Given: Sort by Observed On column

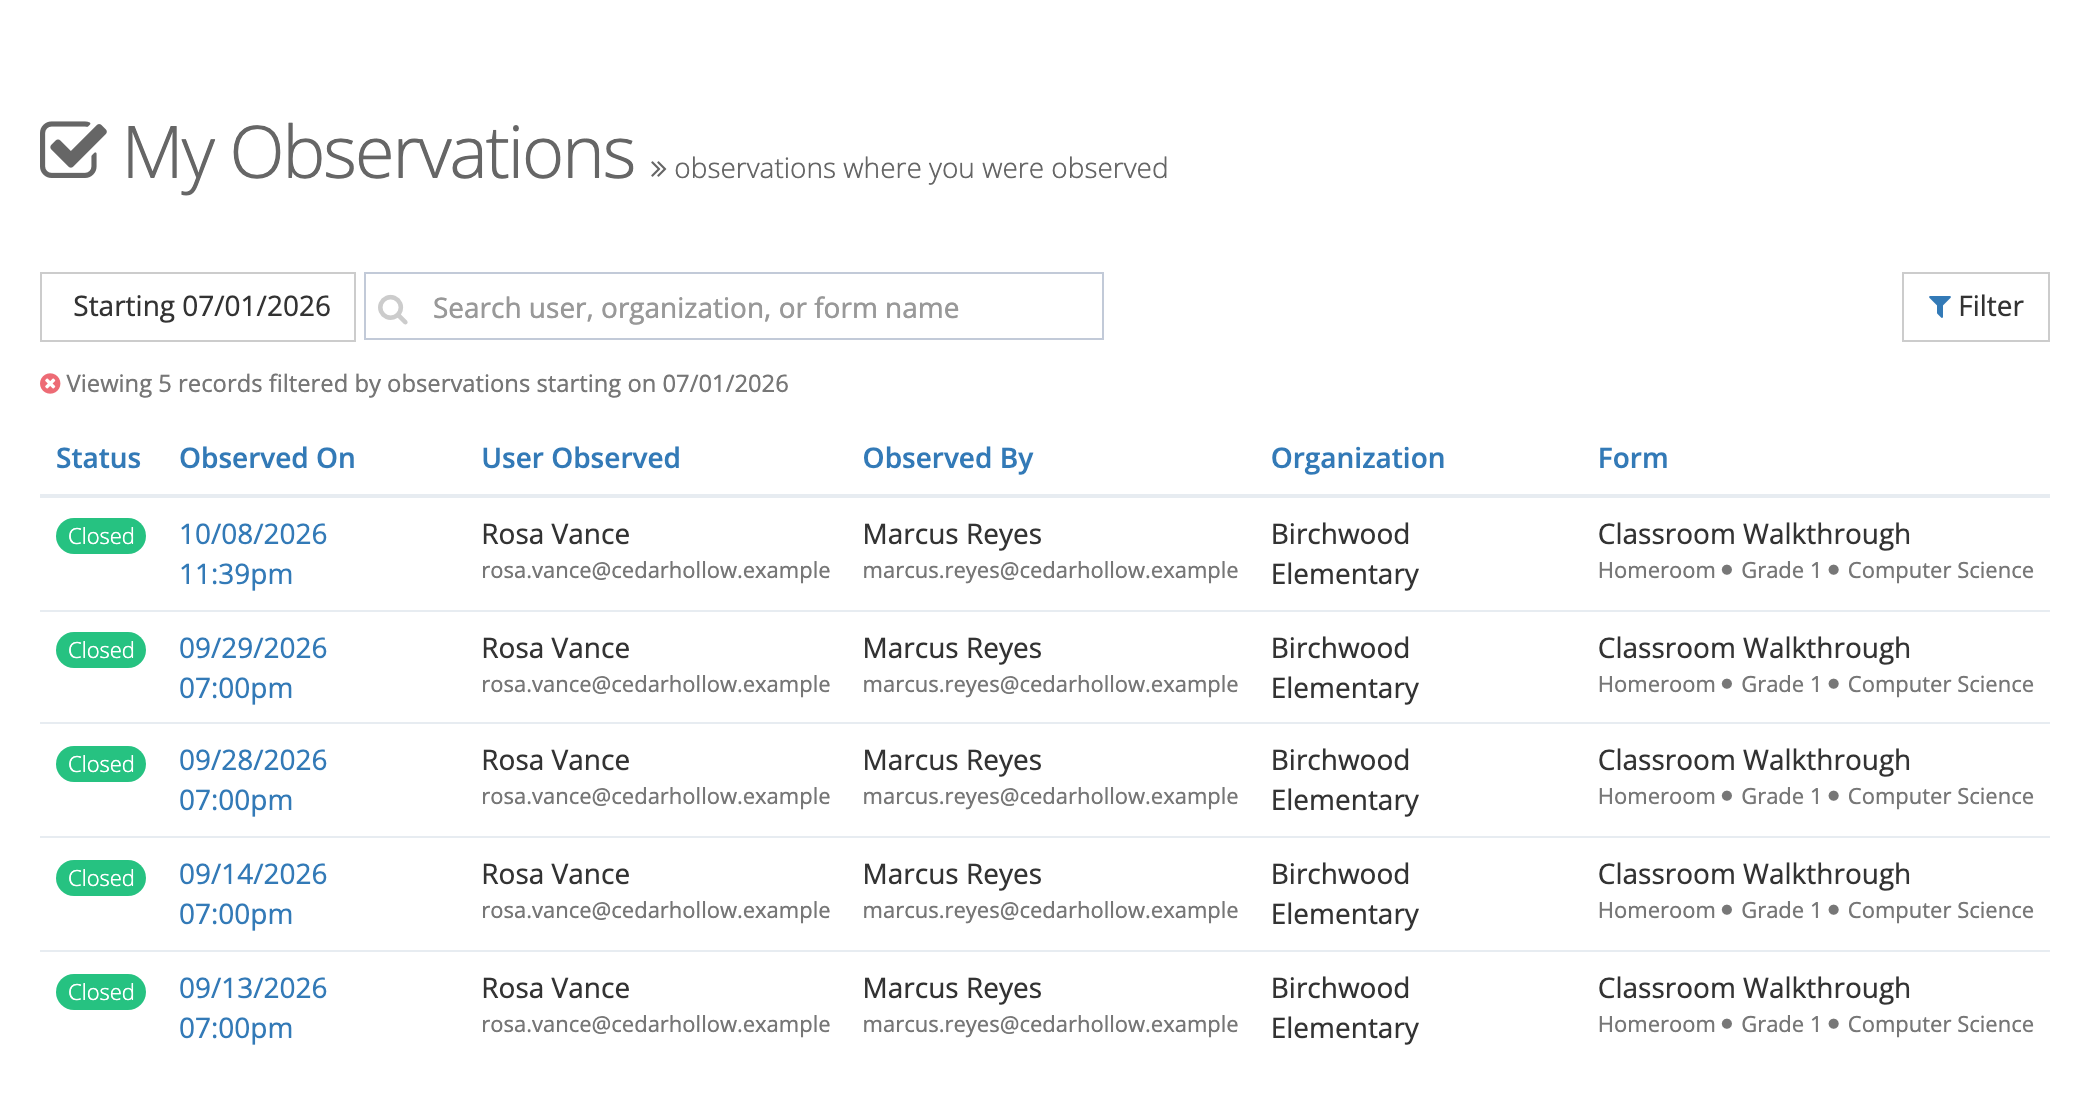Looking at the screenshot, I should pyautogui.click(x=267, y=458).
